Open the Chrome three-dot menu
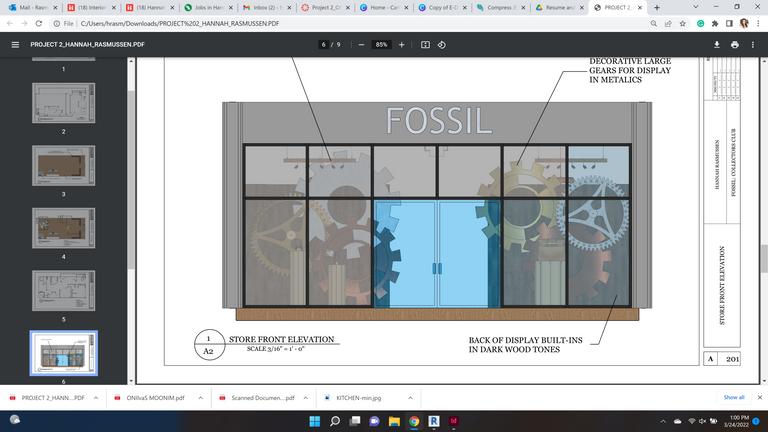This screenshot has width=768, height=432. 758,24
